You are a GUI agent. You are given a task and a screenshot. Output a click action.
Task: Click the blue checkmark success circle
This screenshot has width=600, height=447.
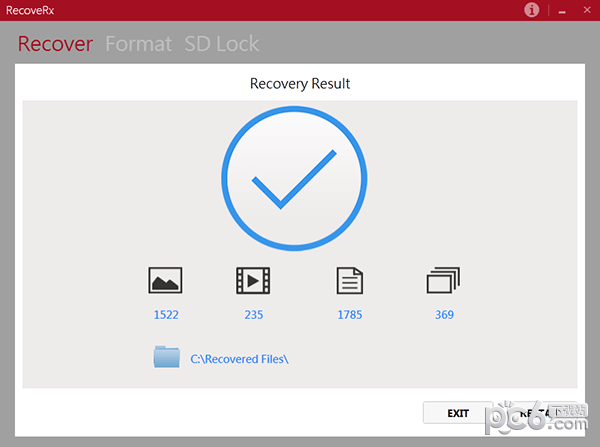coord(294,178)
